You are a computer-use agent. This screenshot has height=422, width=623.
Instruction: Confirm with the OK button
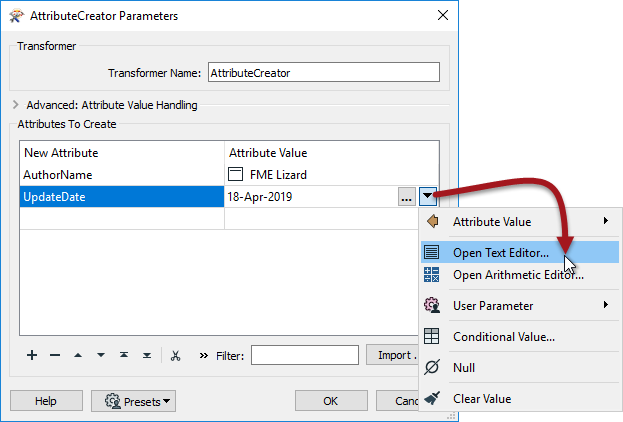(x=331, y=401)
